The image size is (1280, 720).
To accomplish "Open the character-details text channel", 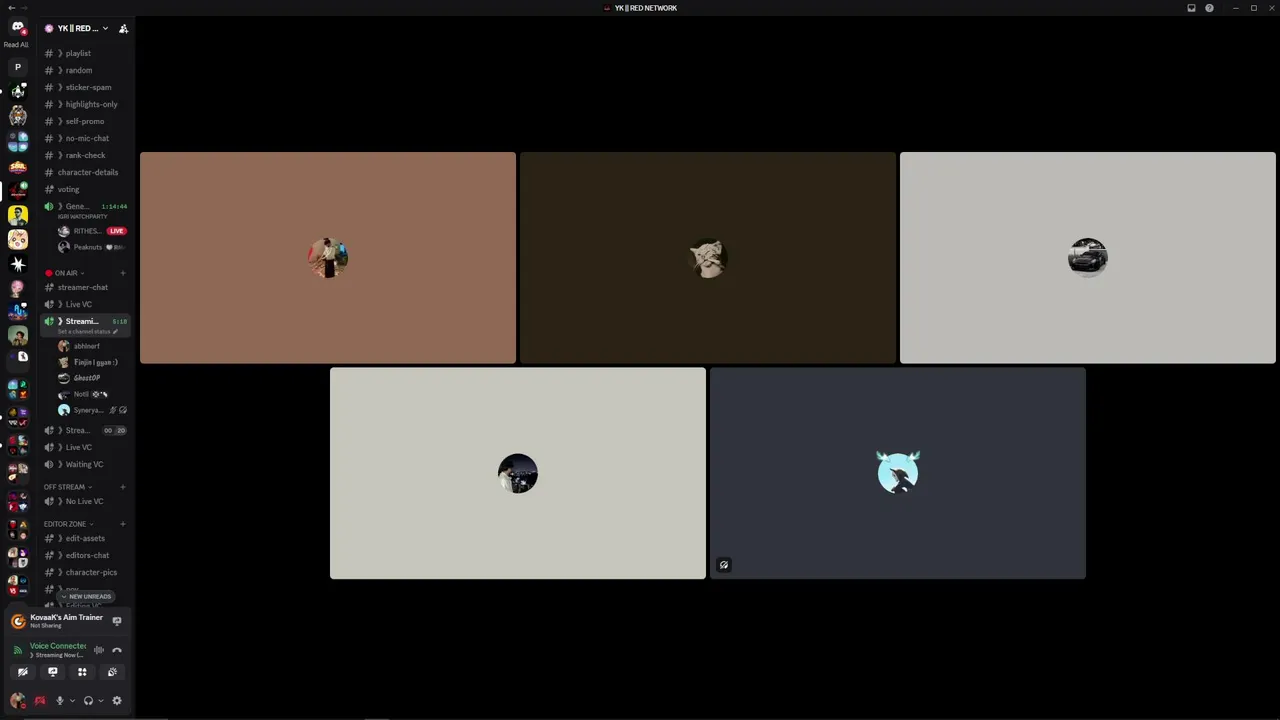I will 85,172.
